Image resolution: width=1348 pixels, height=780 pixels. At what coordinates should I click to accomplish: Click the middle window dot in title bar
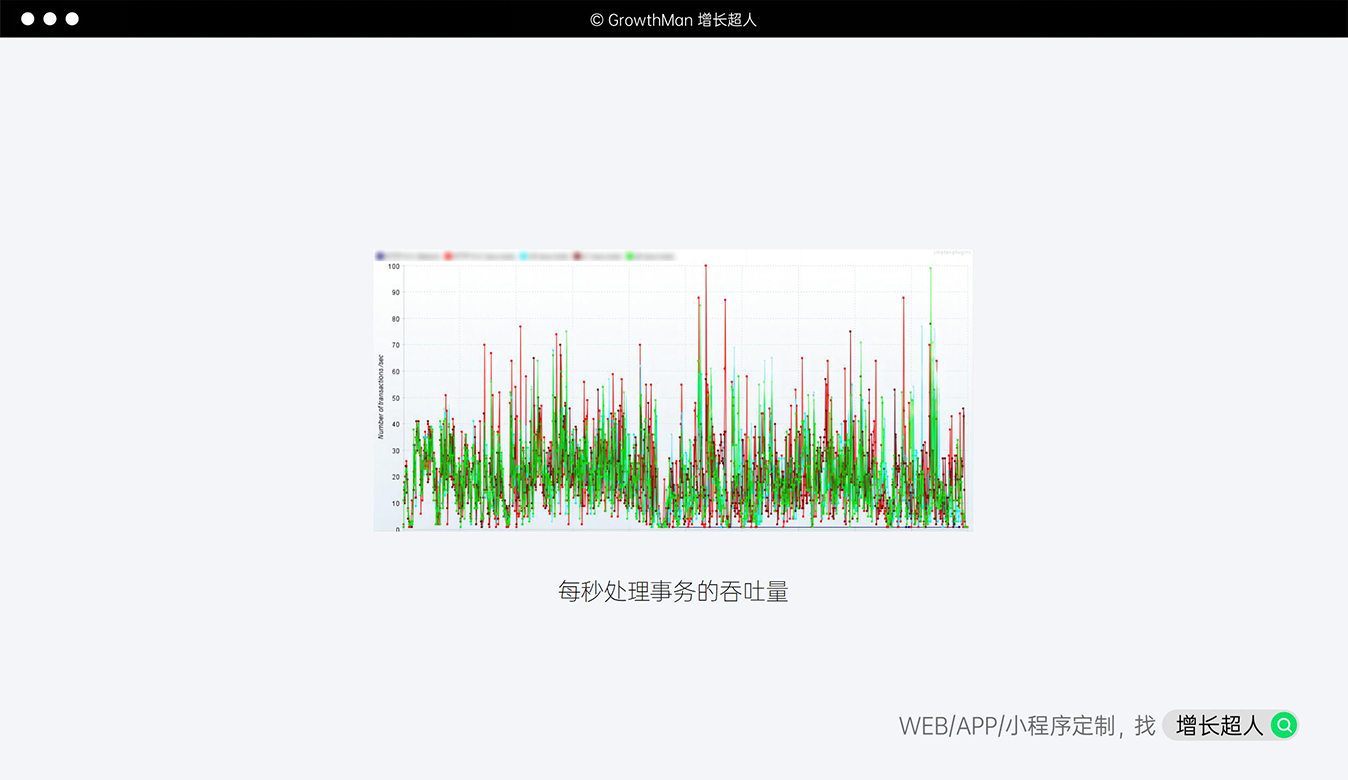click(50, 19)
